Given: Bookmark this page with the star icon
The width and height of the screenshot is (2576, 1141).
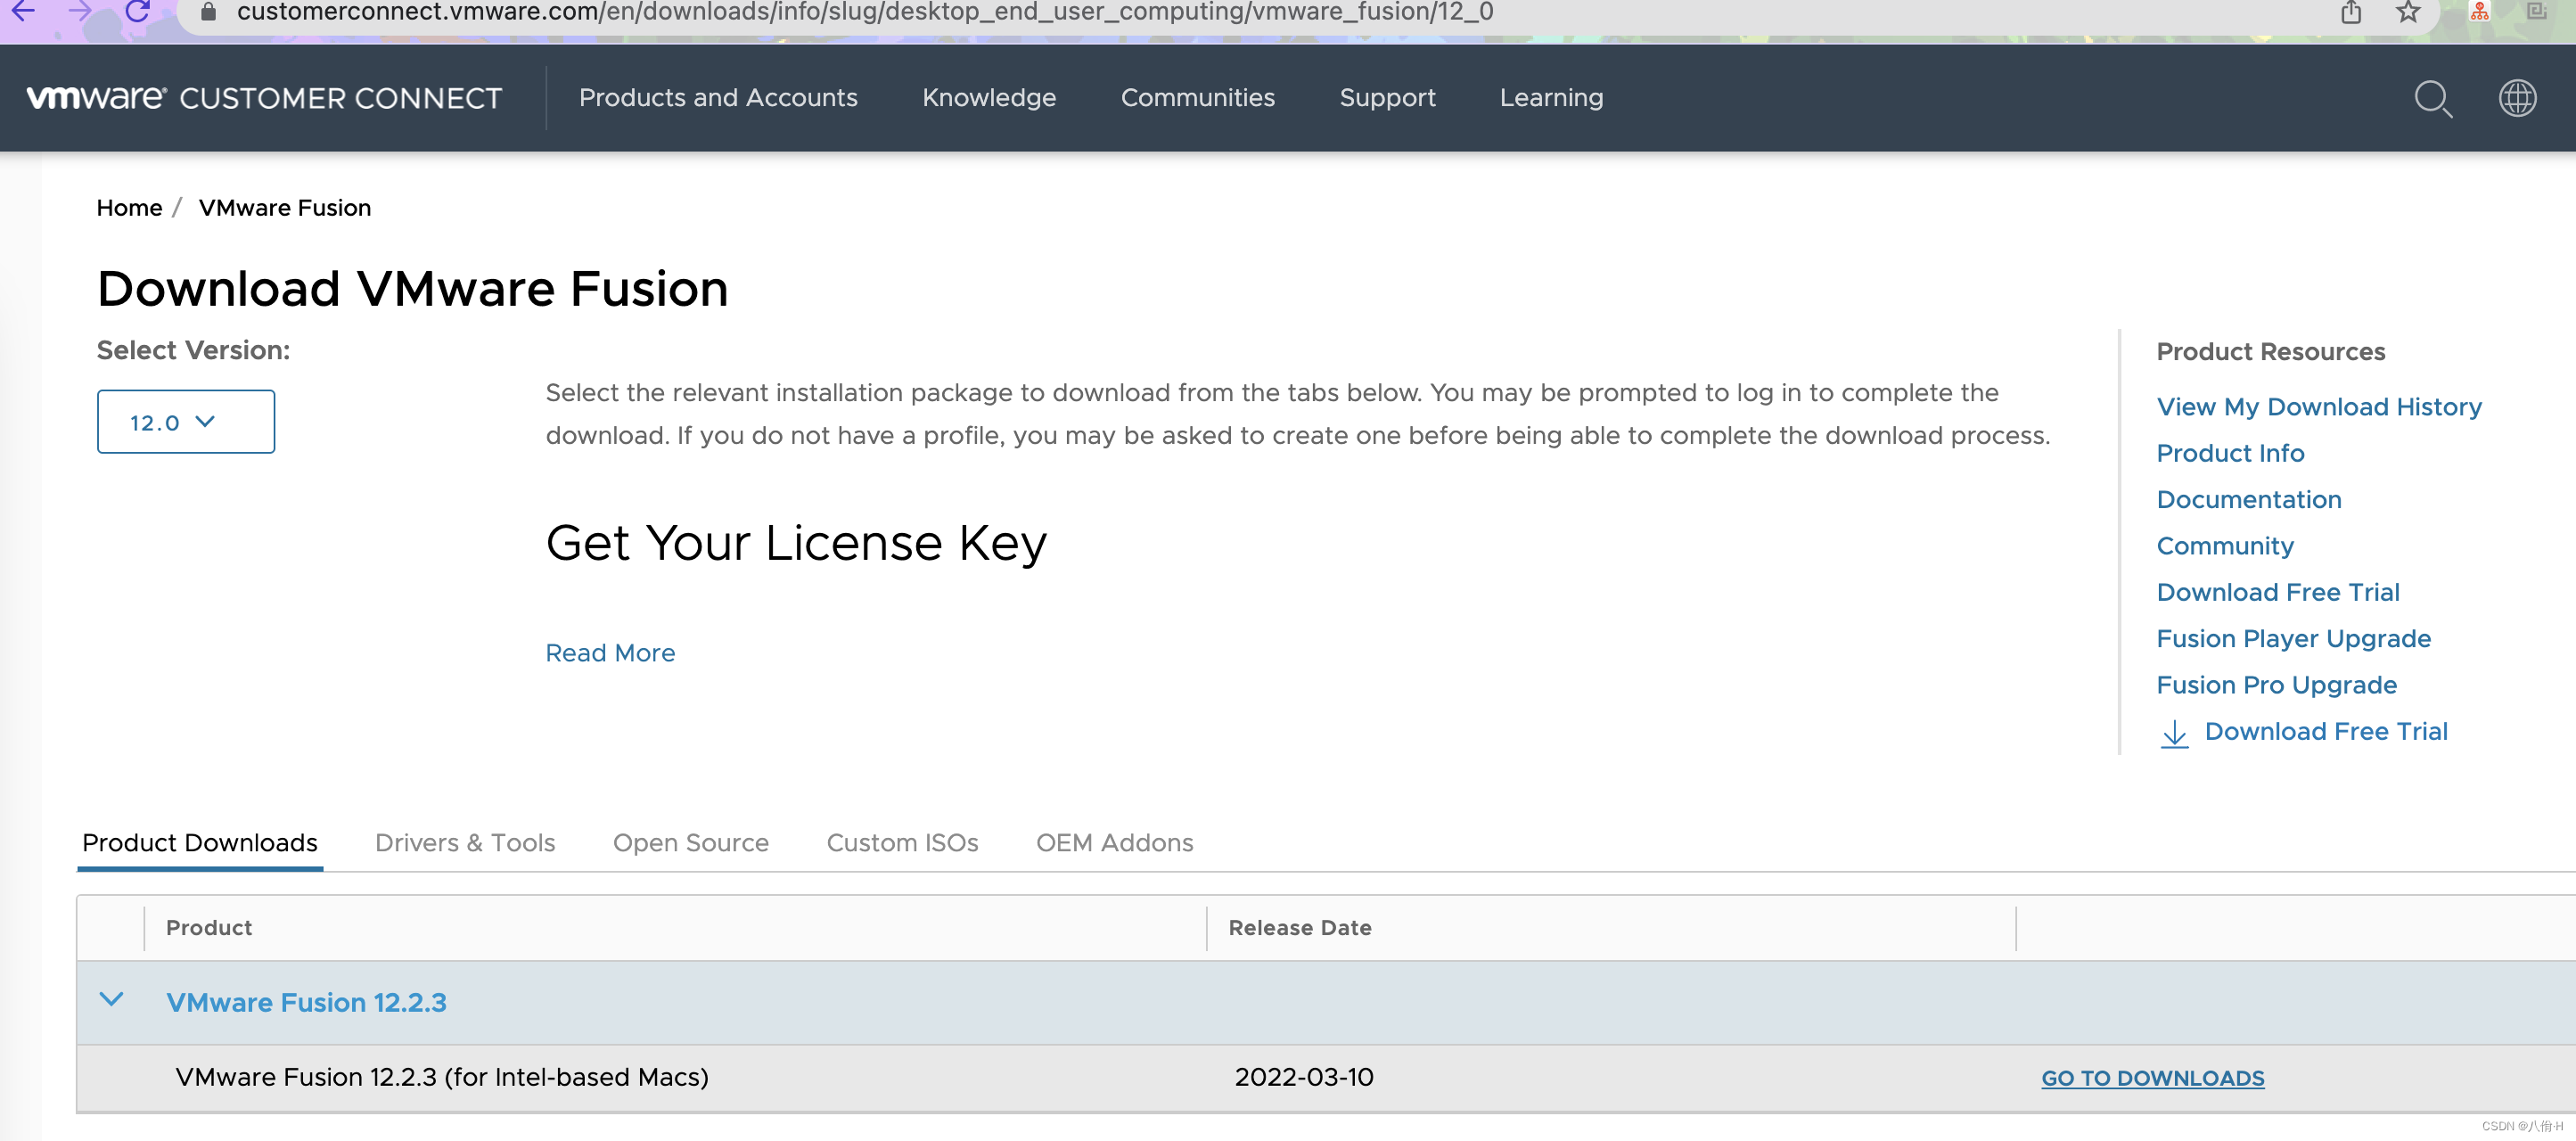Looking at the screenshot, I should point(2408,12).
